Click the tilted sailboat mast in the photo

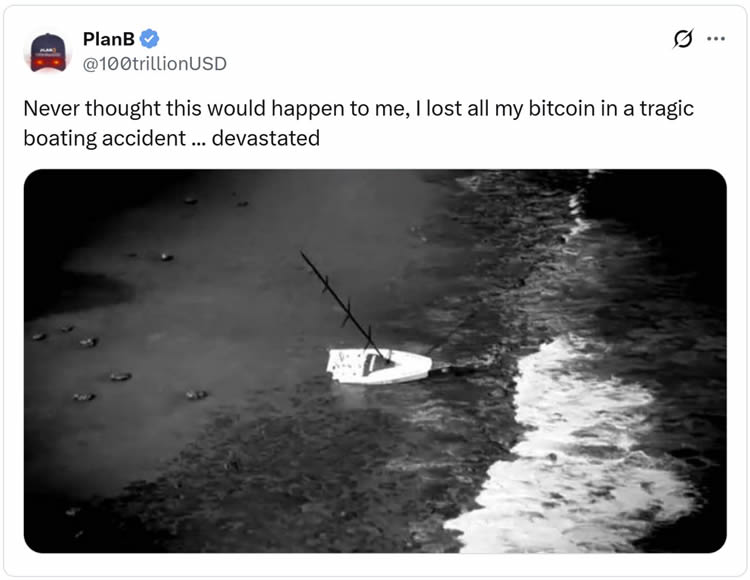(342, 302)
